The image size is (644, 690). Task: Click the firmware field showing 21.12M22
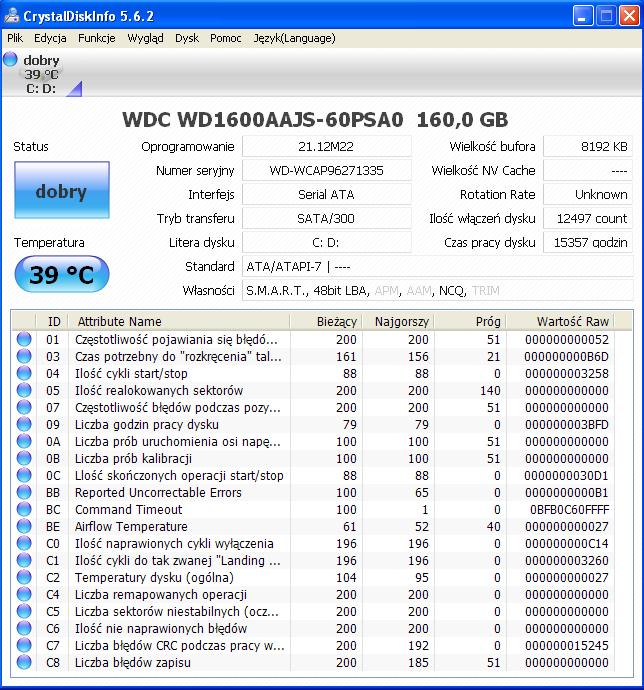pos(327,147)
